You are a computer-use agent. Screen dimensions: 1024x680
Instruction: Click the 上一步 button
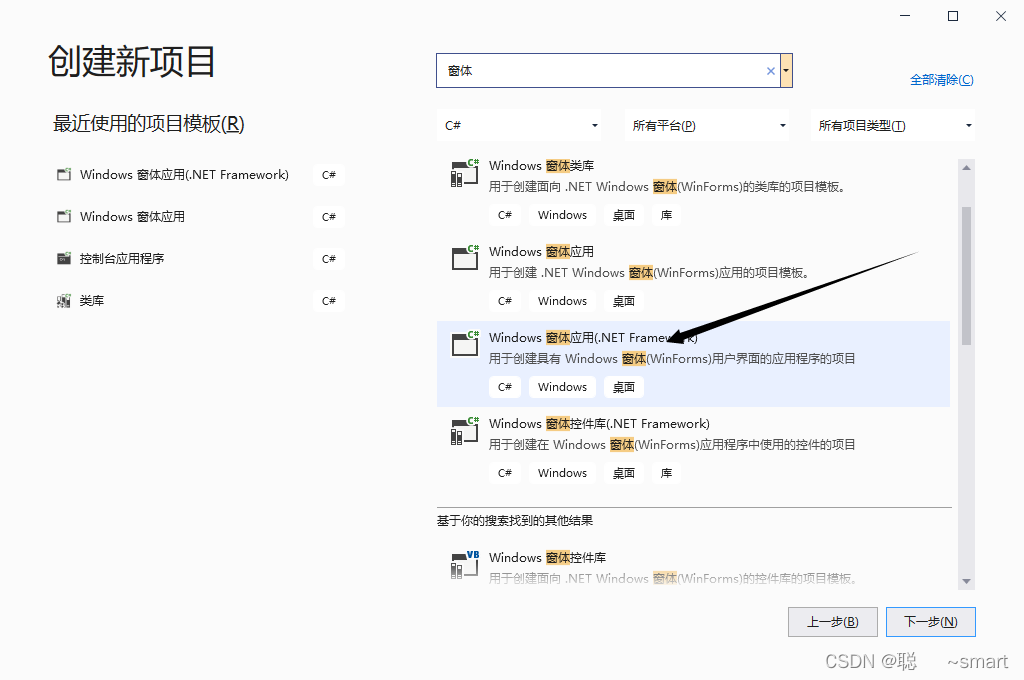click(833, 622)
